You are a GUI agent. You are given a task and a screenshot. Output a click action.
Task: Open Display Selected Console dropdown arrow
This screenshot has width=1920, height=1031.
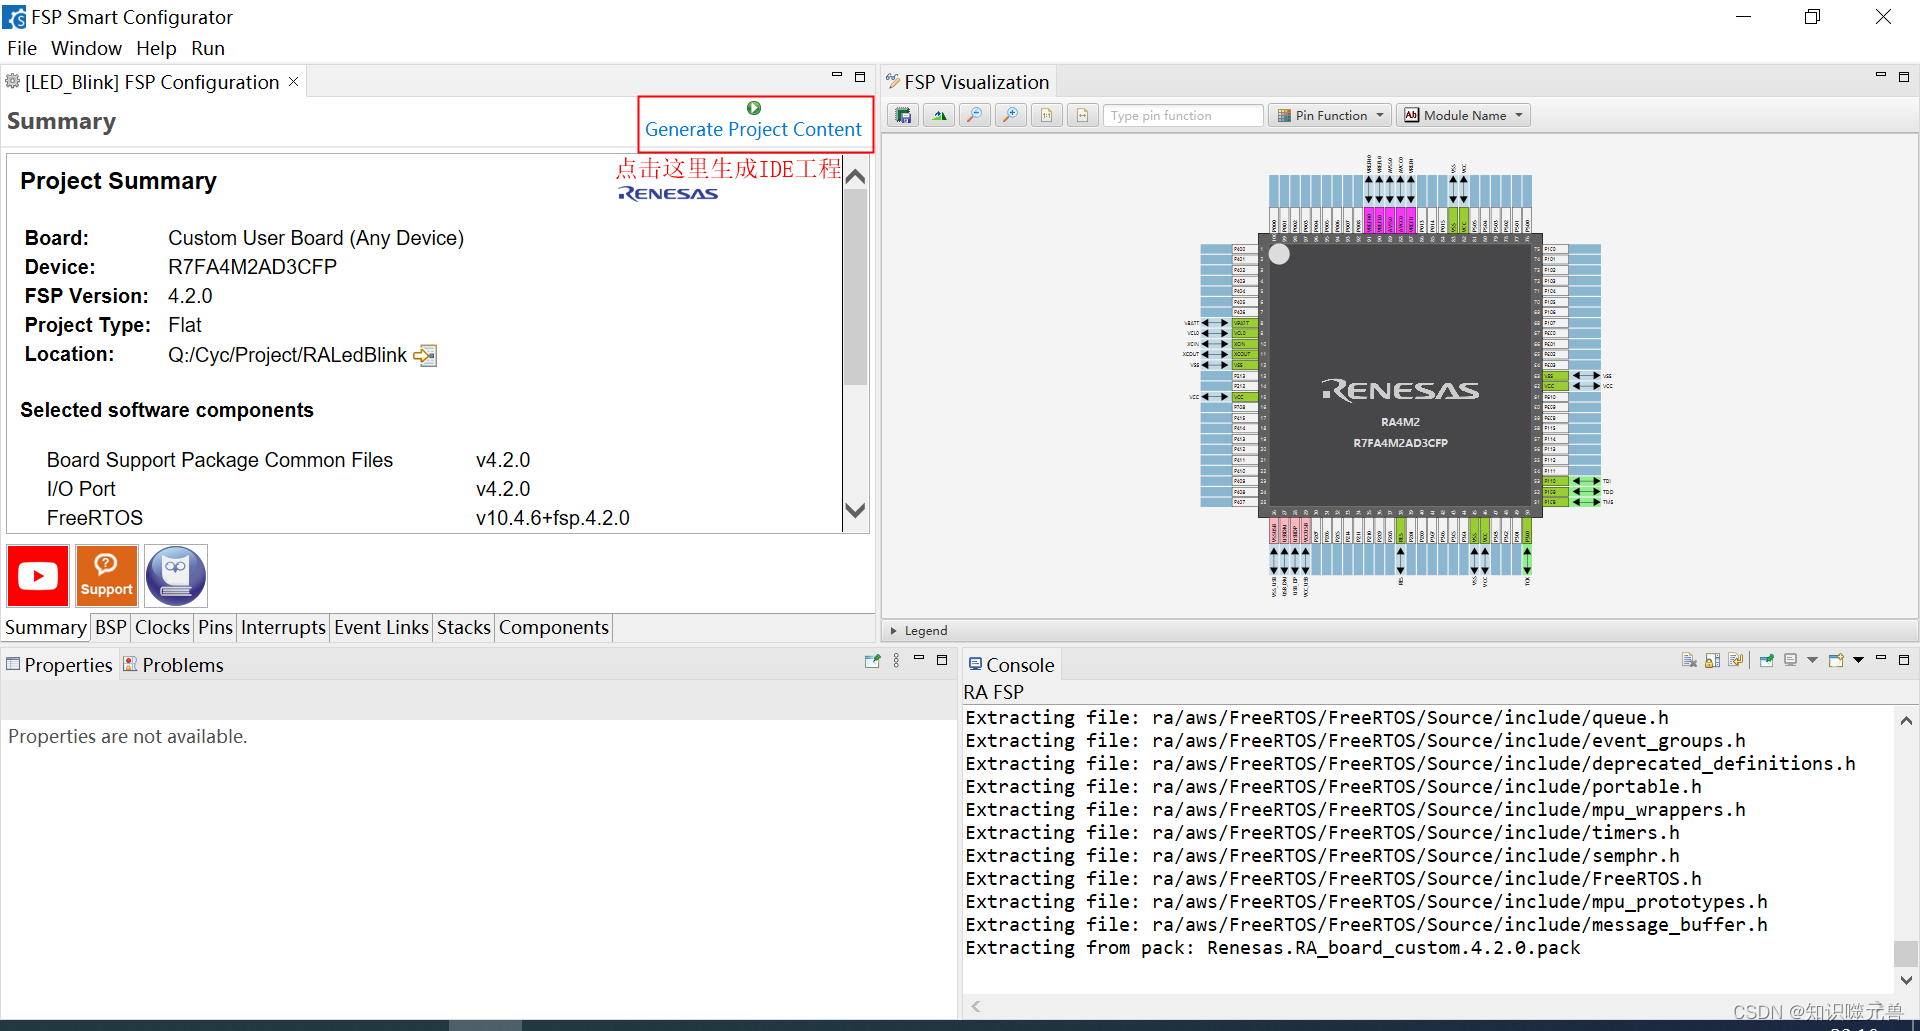coord(1812,660)
